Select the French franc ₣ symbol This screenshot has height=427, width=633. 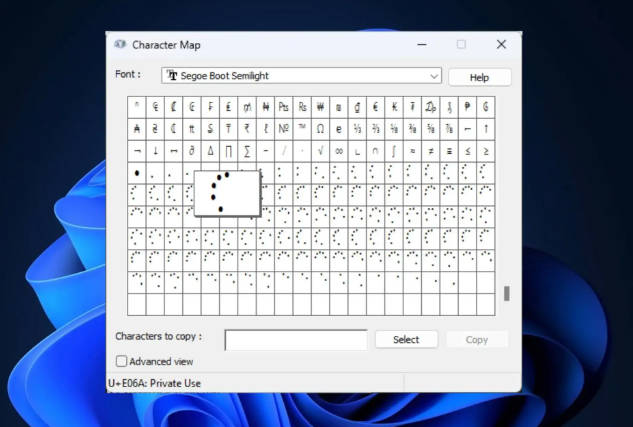click(x=210, y=107)
